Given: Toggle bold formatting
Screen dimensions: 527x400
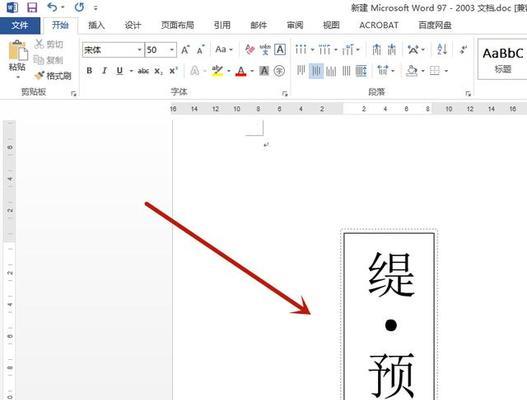Looking at the screenshot, I should (x=89, y=71).
